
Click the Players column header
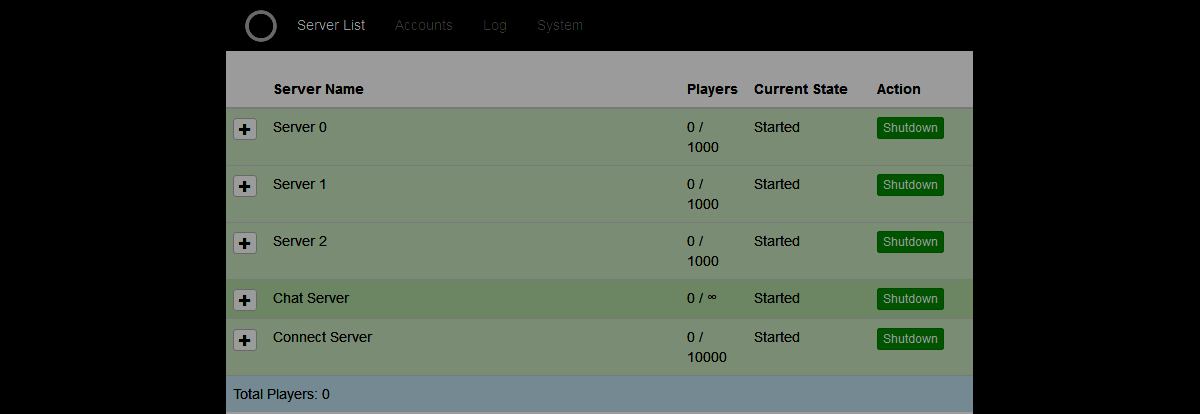(712, 89)
